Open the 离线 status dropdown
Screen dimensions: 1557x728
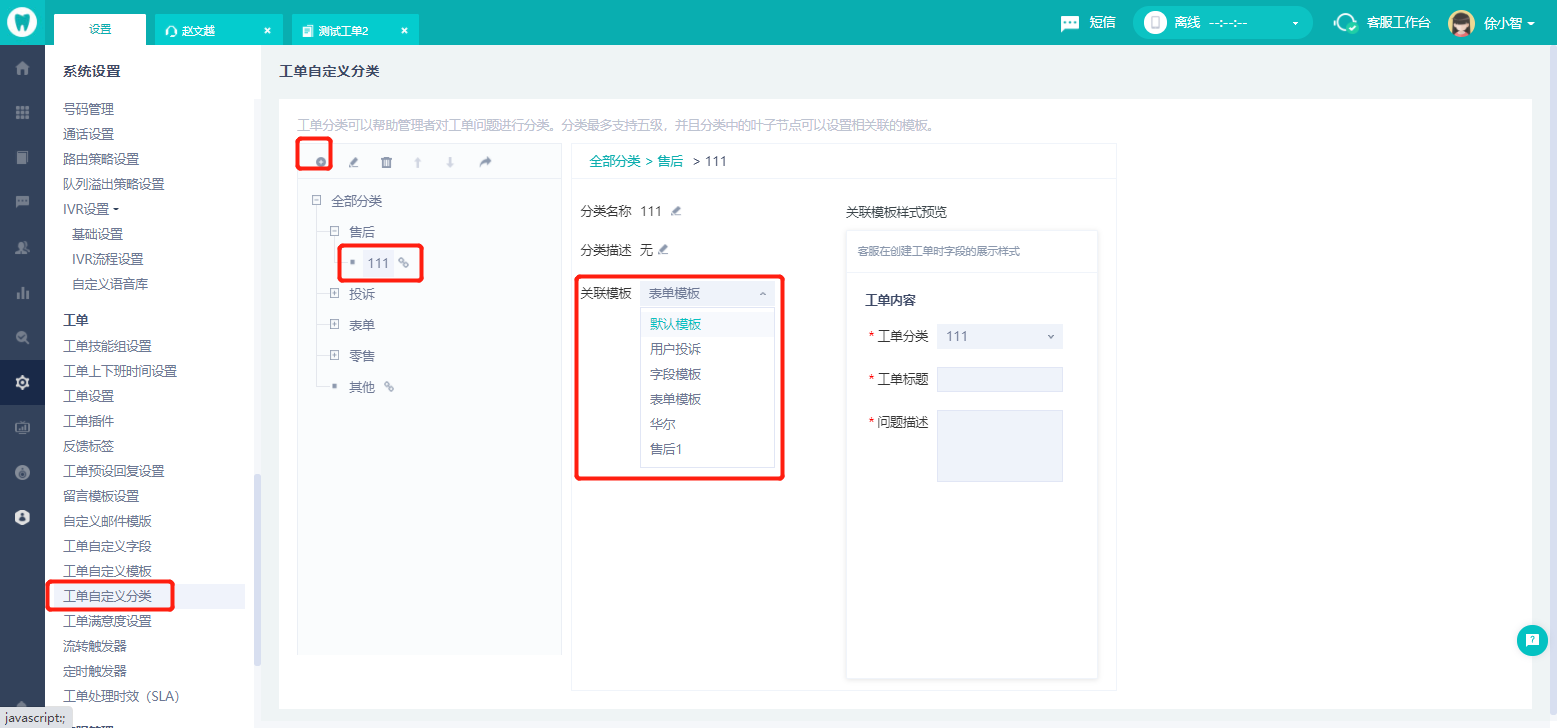point(1223,22)
